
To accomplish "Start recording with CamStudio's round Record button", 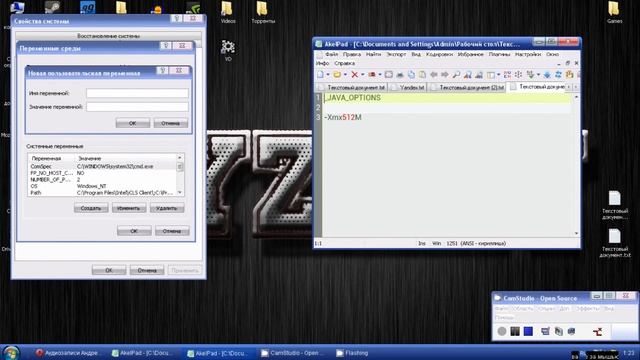I will (502, 331).
